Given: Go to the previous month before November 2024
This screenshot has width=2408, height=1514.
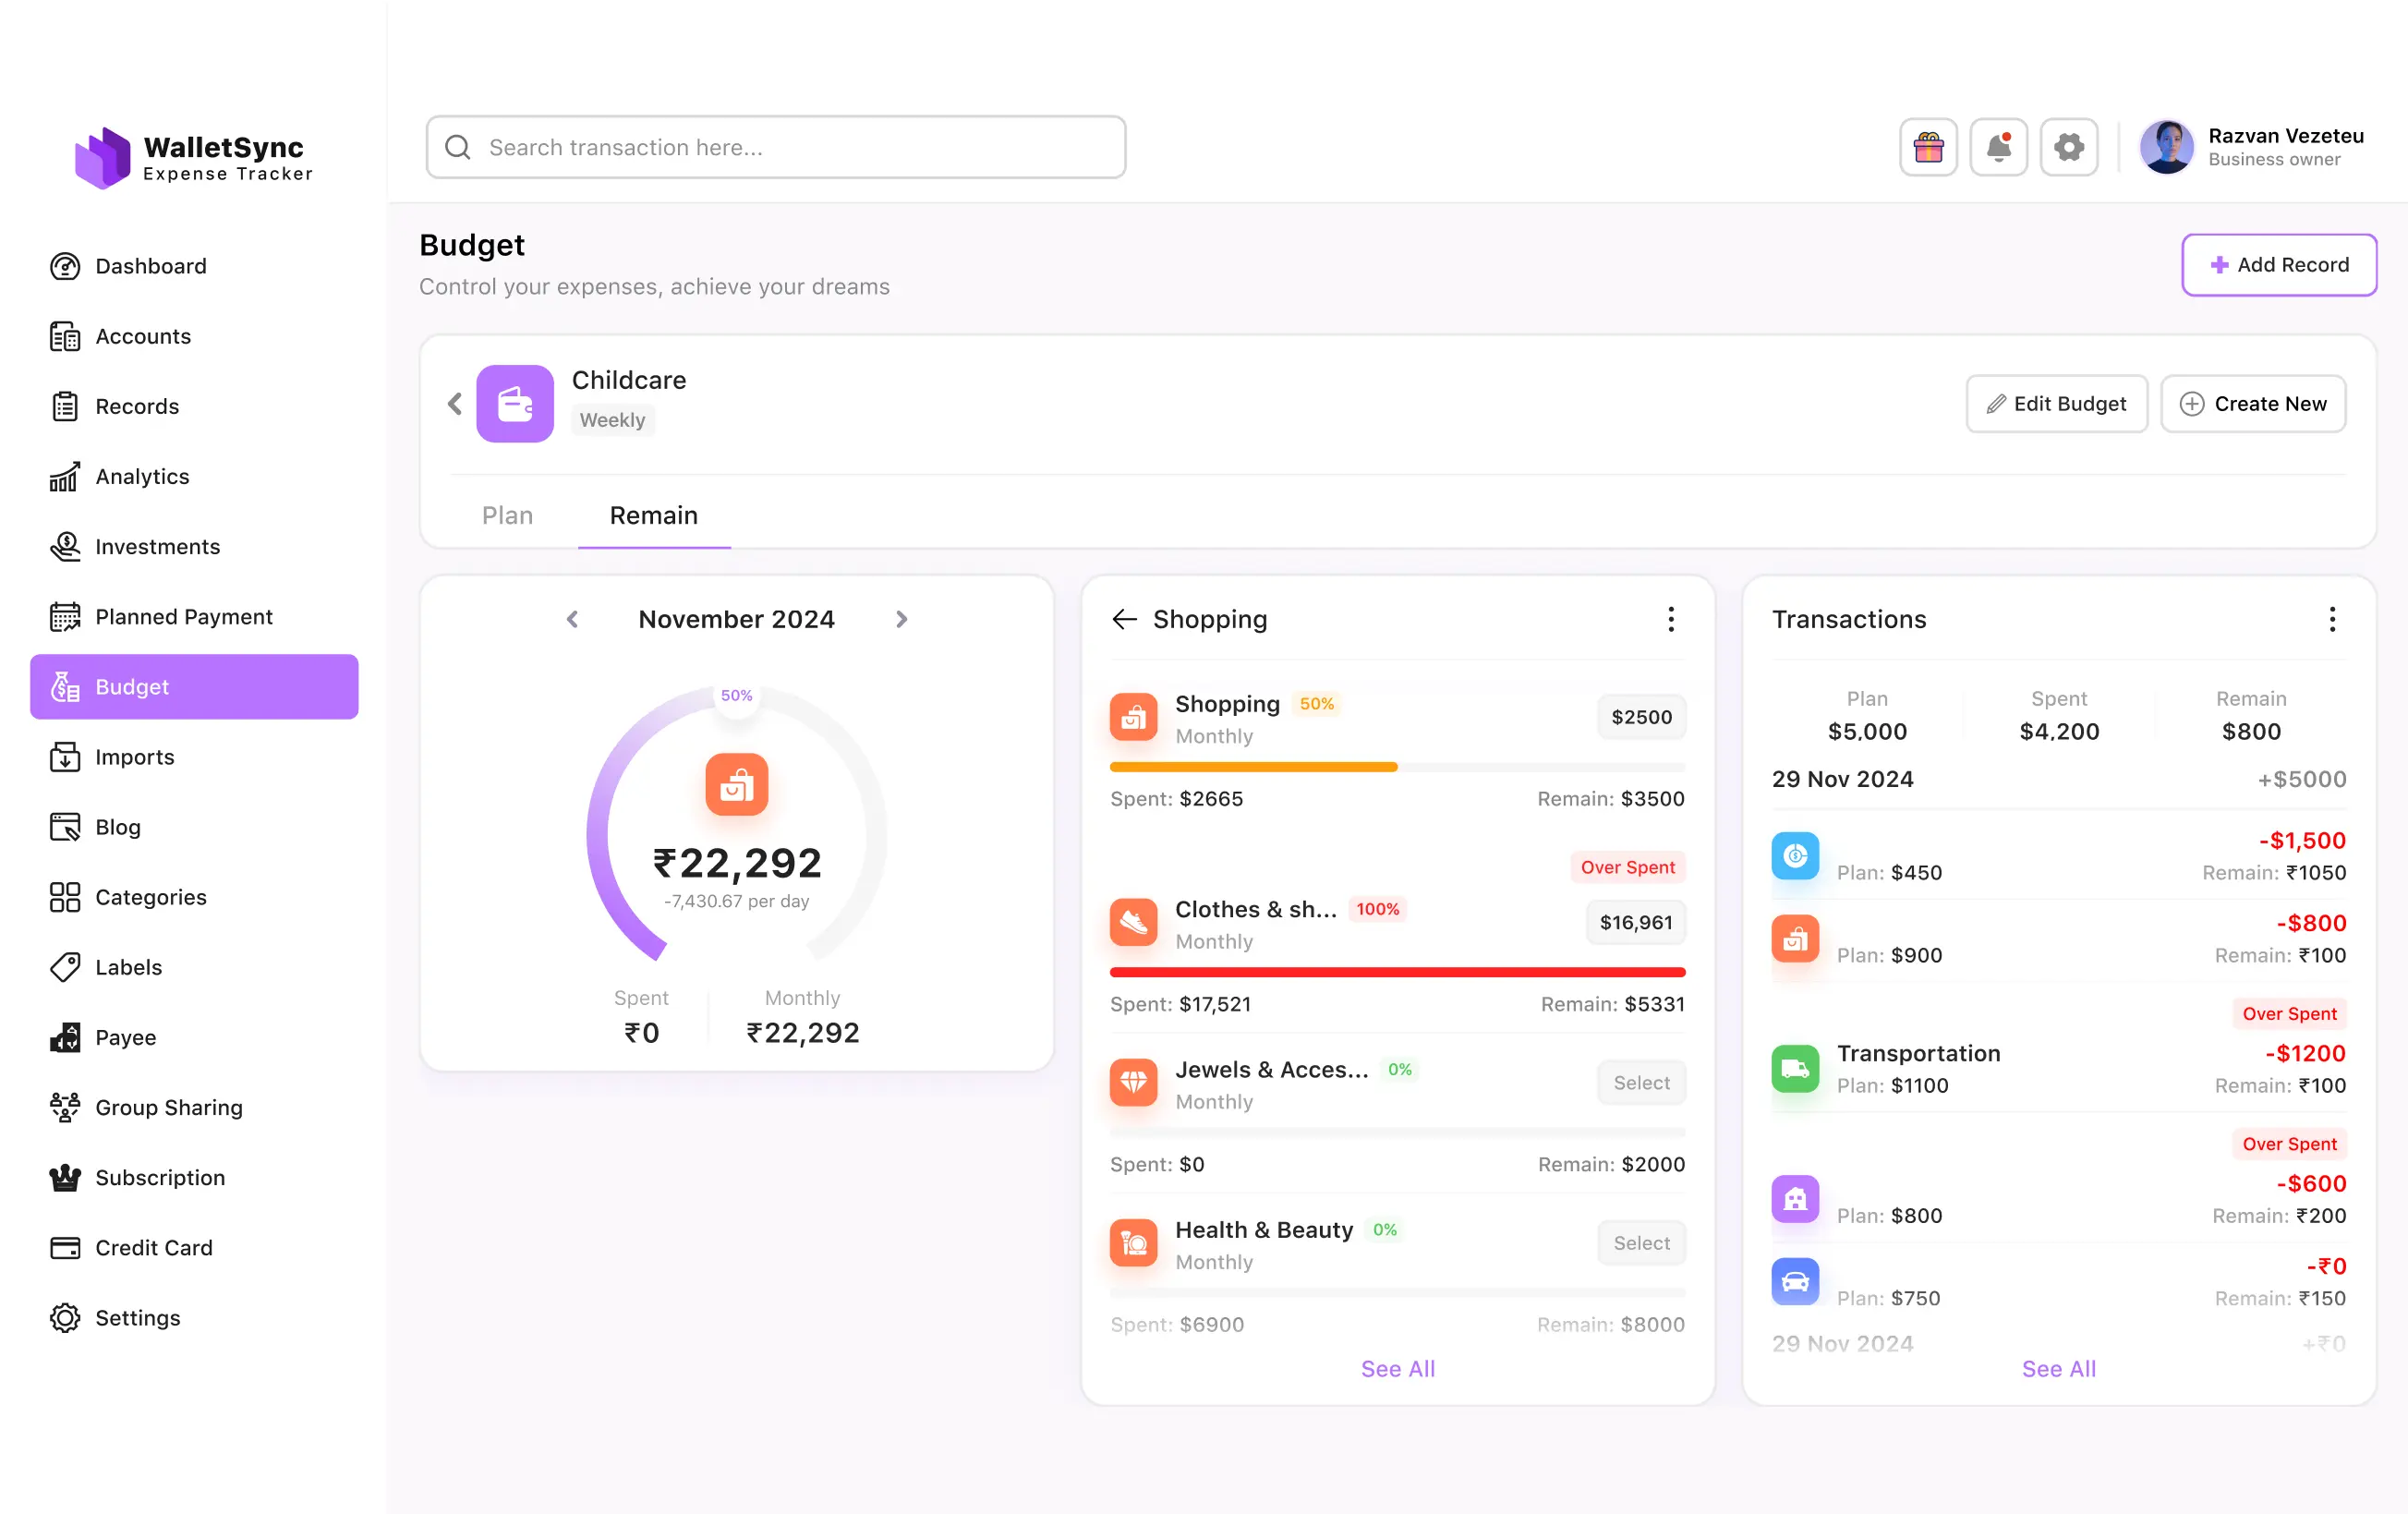Looking at the screenshot, I should [x=572, y=619].
